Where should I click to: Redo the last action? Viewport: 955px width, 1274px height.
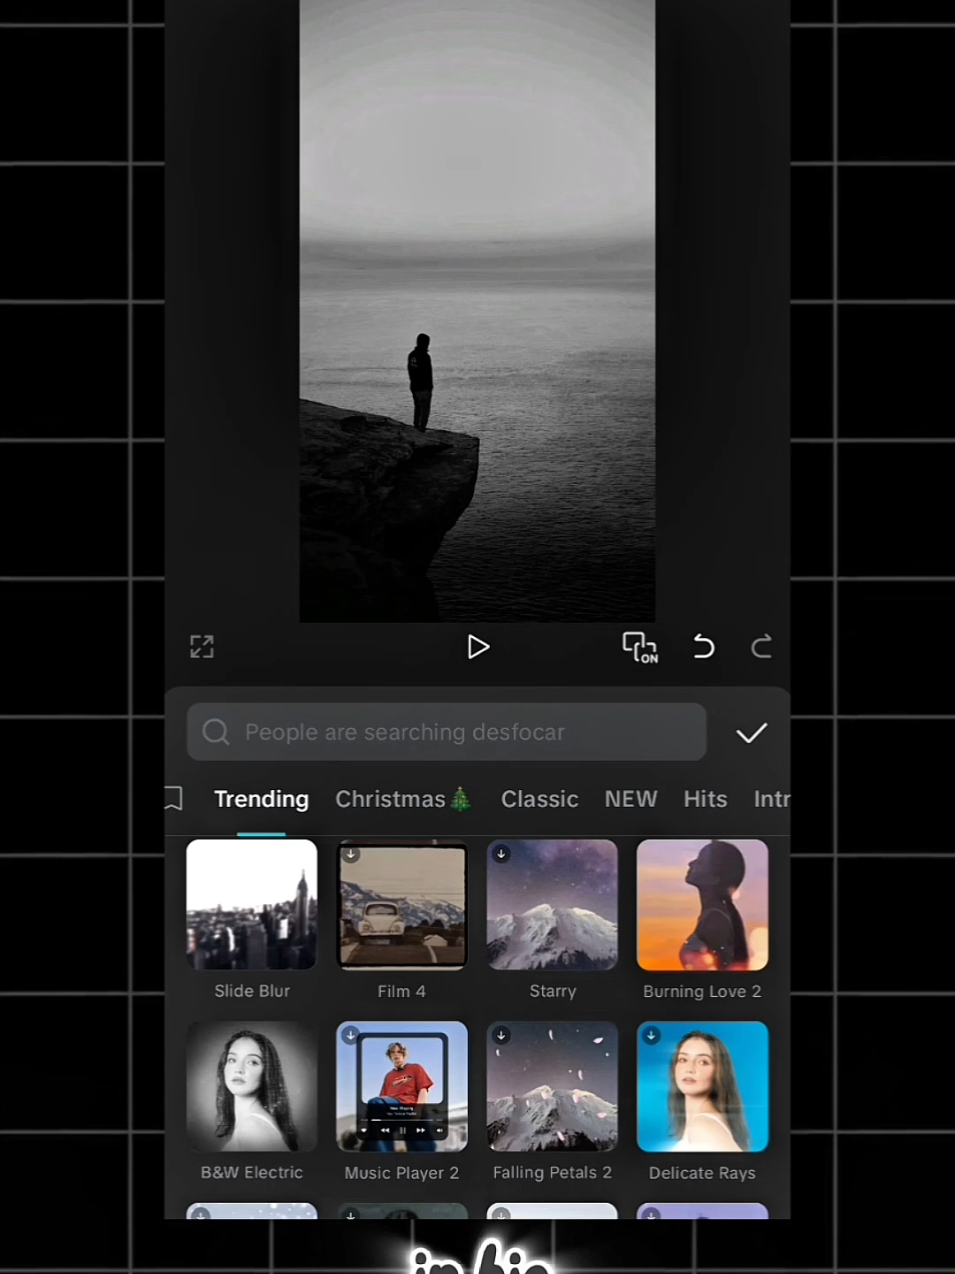coord(761,647)
